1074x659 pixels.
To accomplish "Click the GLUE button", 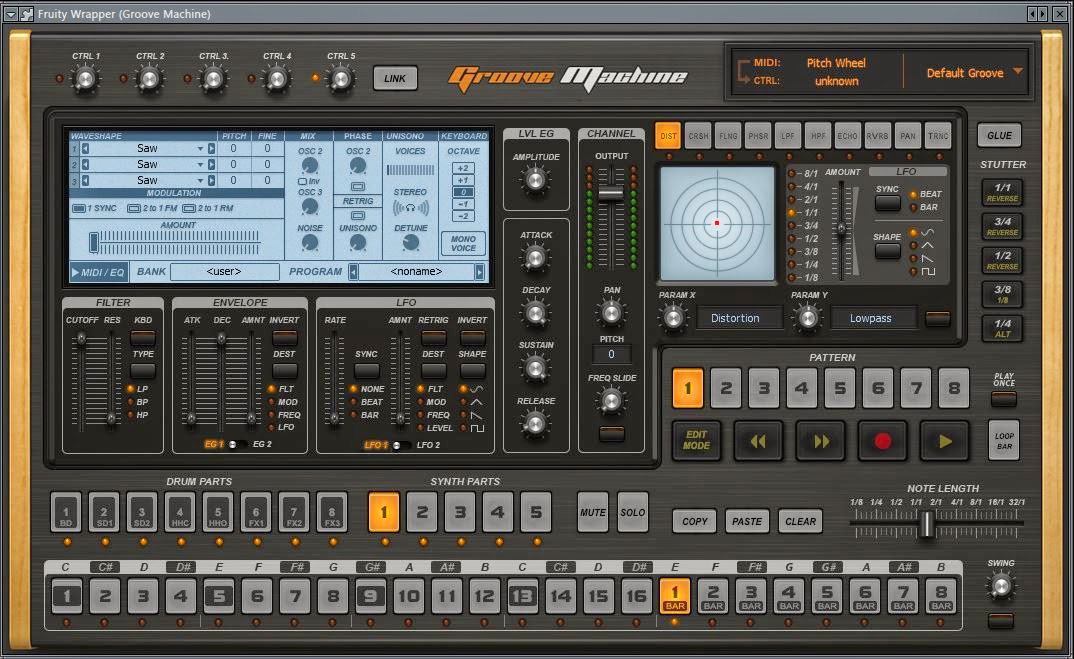I will 1001,136.
